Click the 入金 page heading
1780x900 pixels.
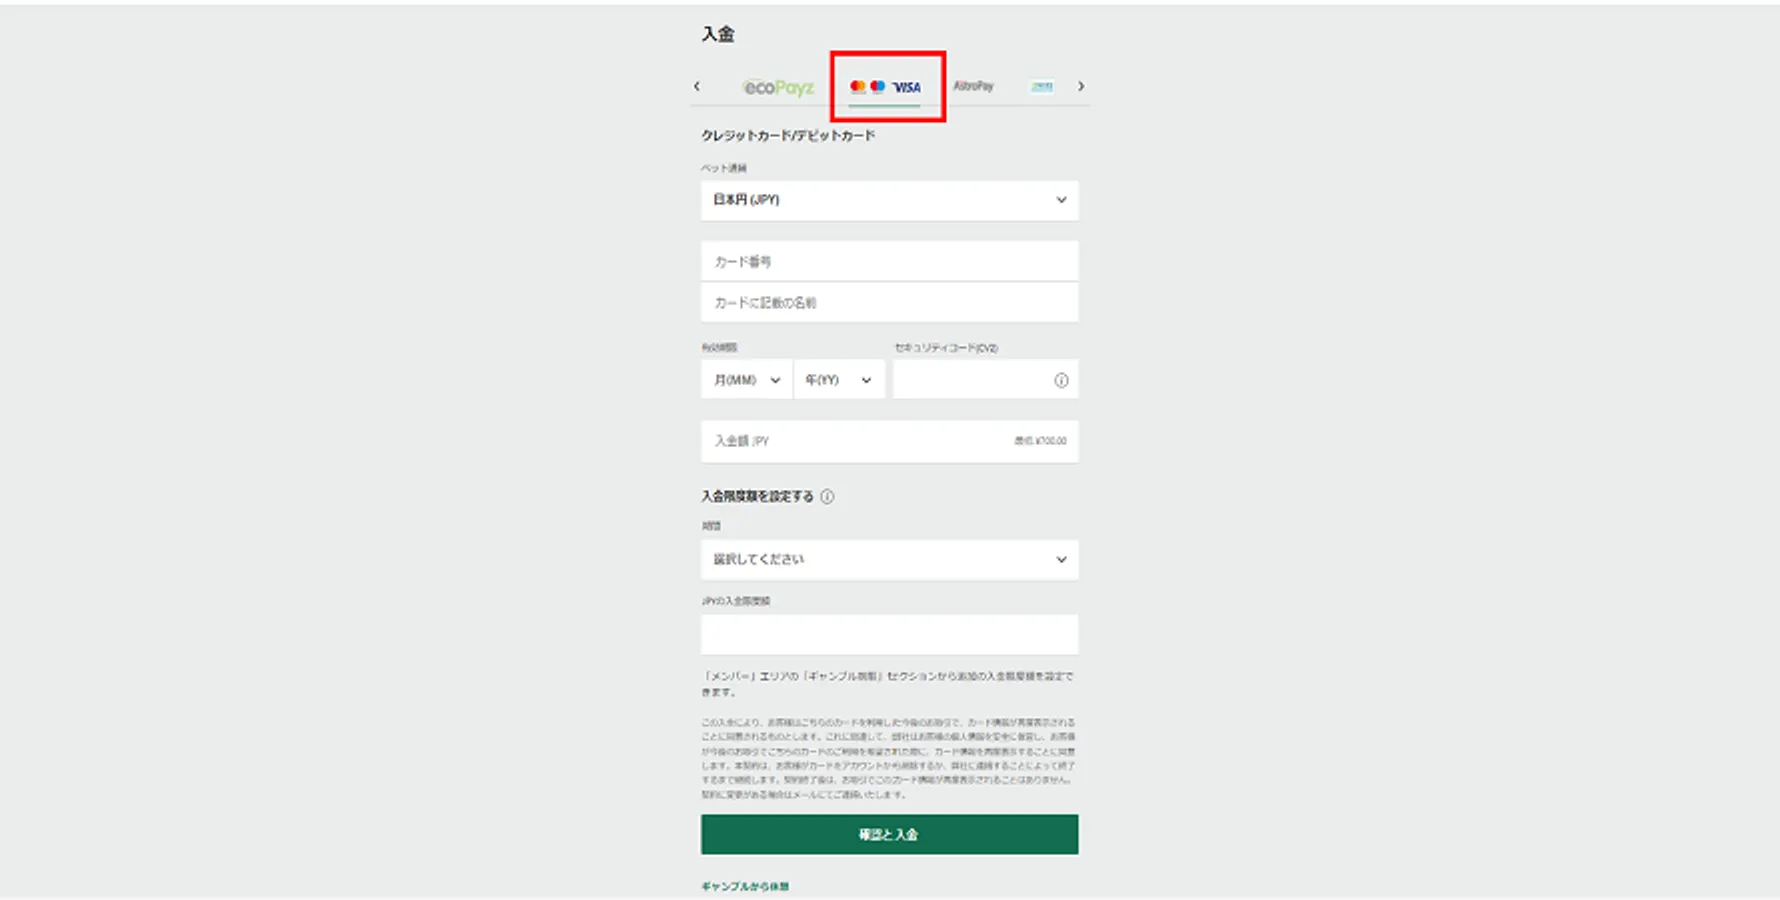pos(718,34)
